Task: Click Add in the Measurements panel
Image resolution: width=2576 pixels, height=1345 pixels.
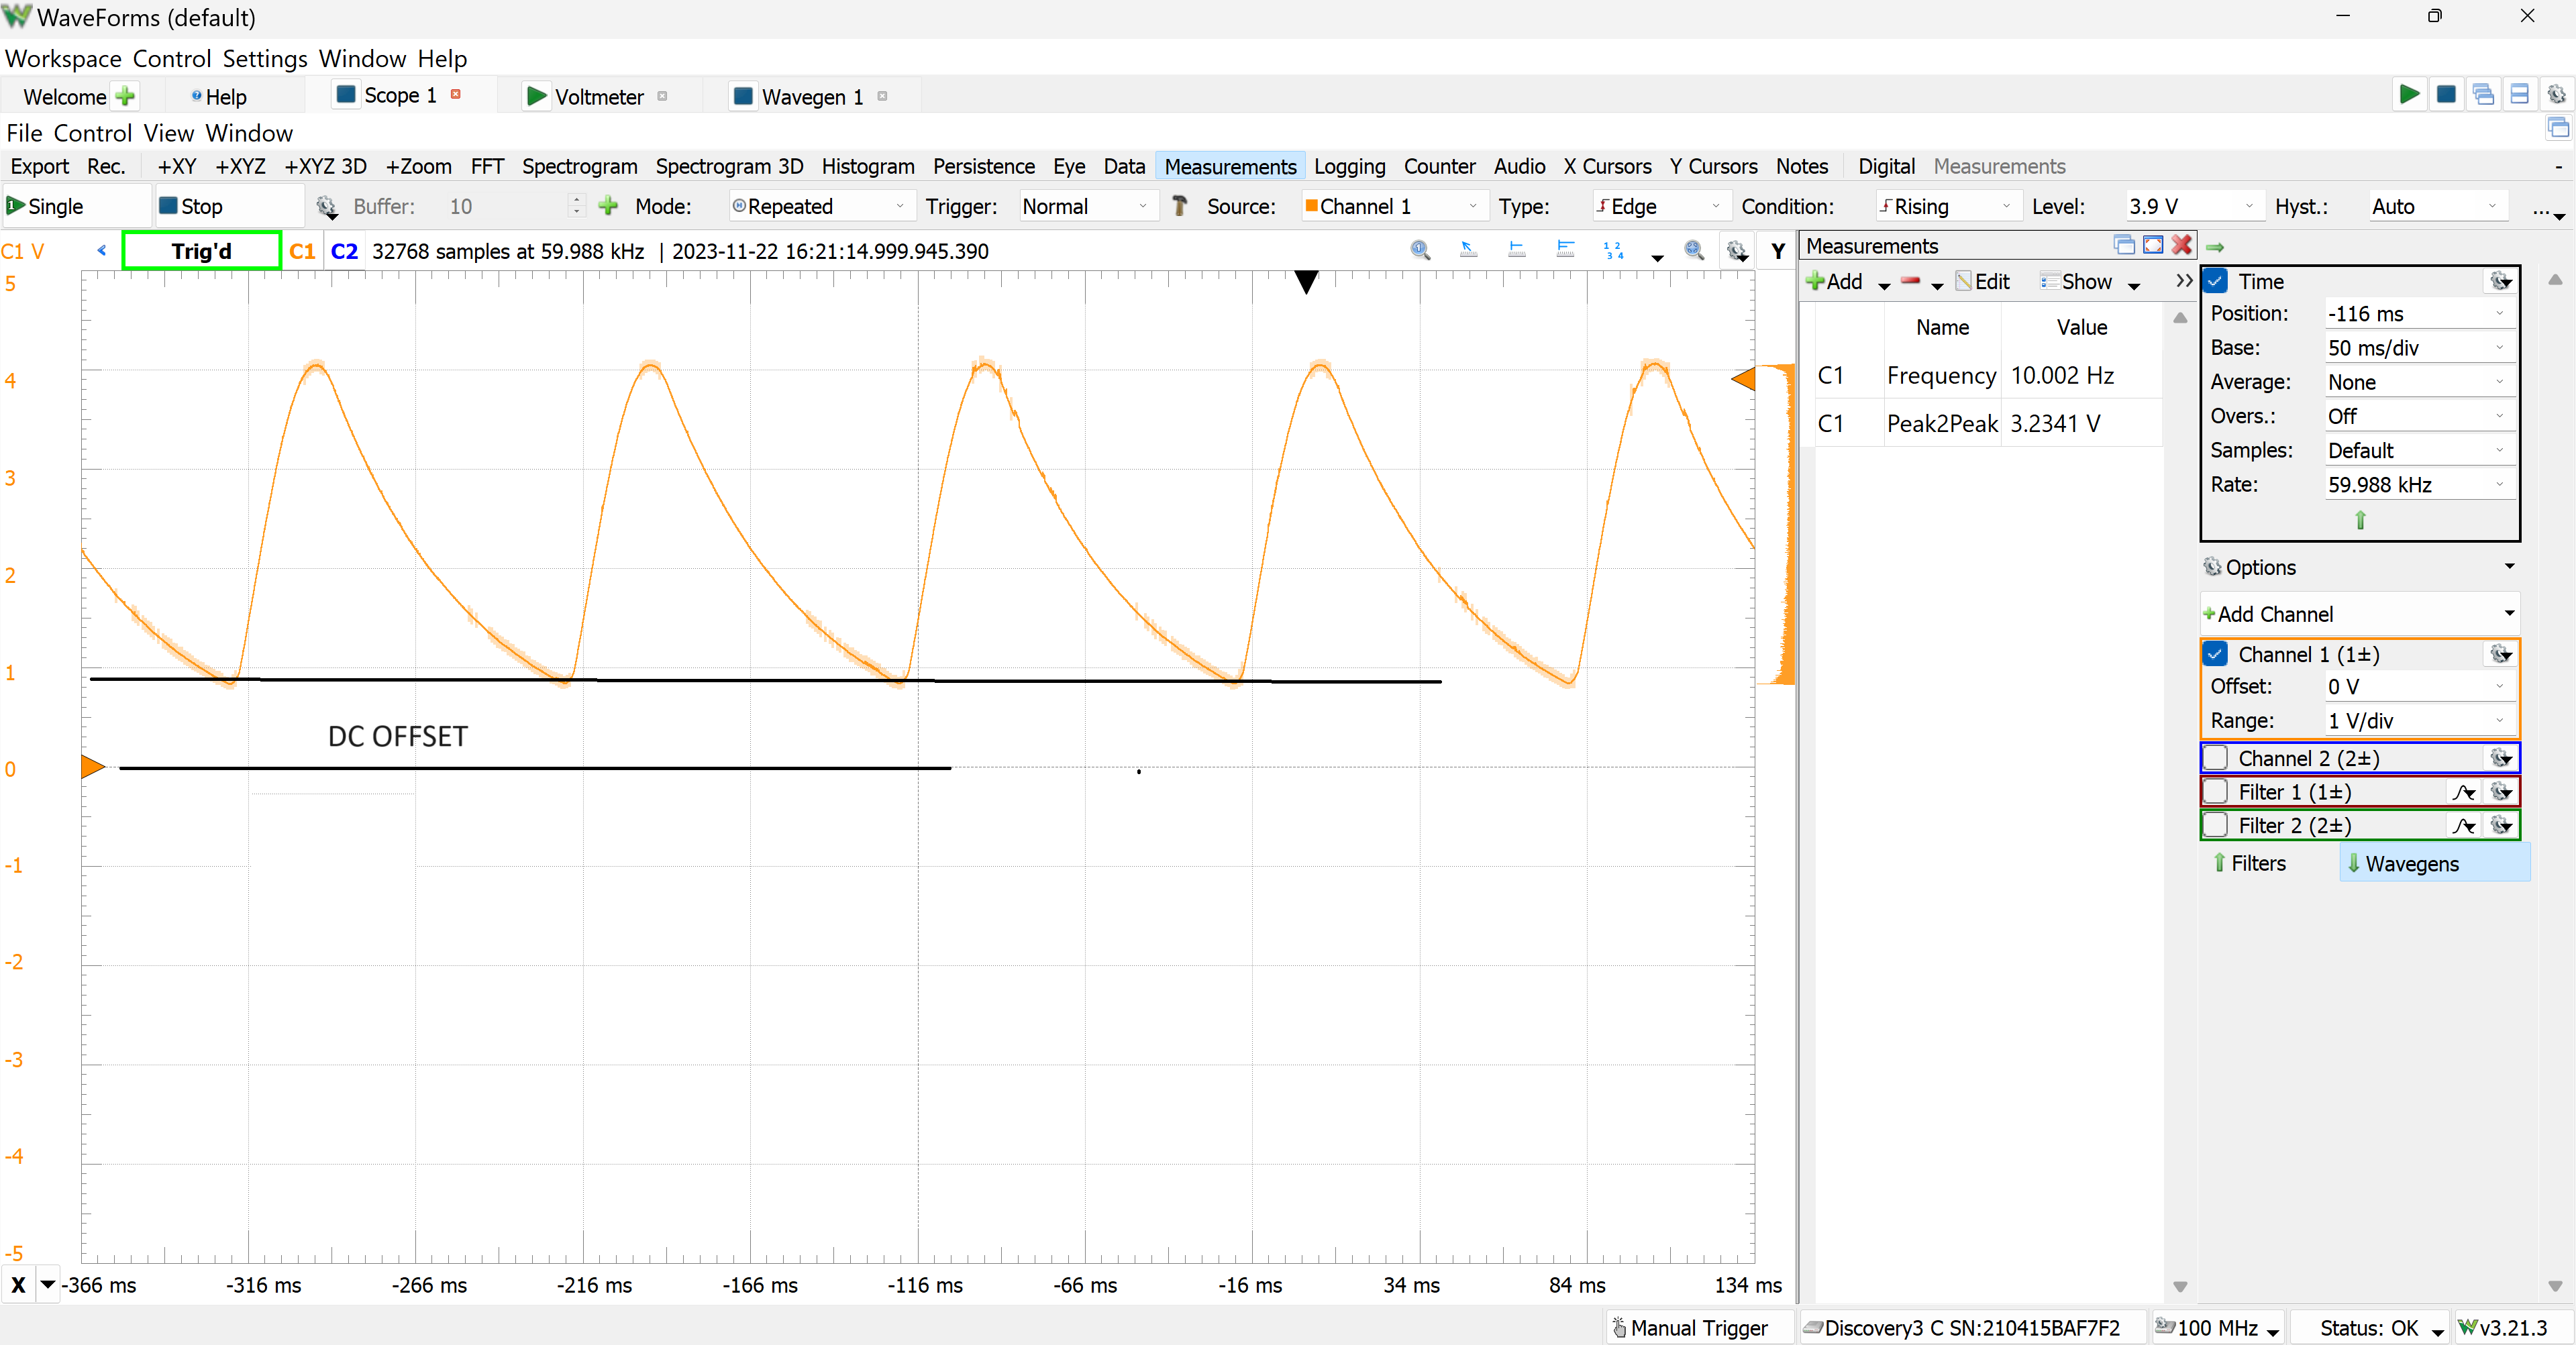Action: 1835,281
